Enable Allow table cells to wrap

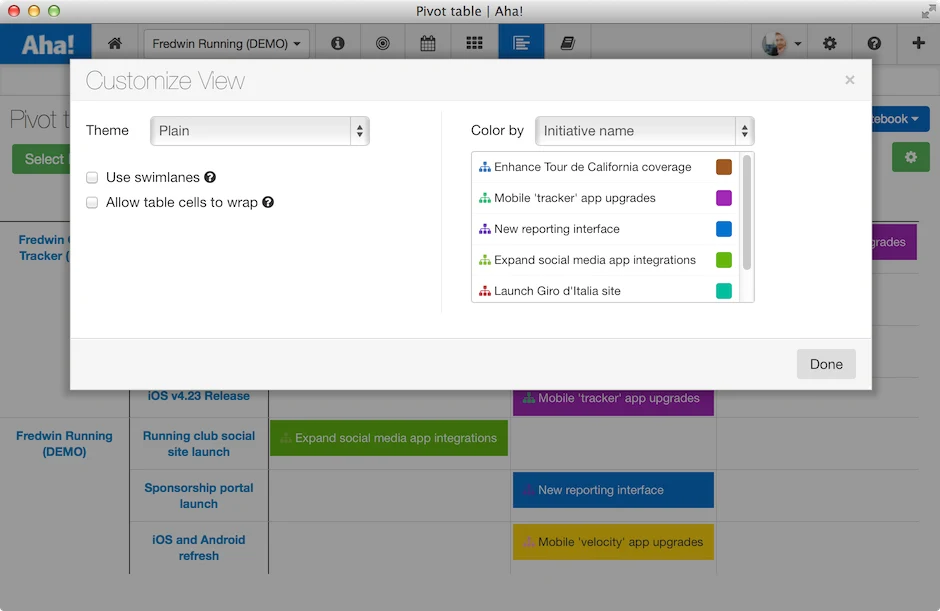92,203
